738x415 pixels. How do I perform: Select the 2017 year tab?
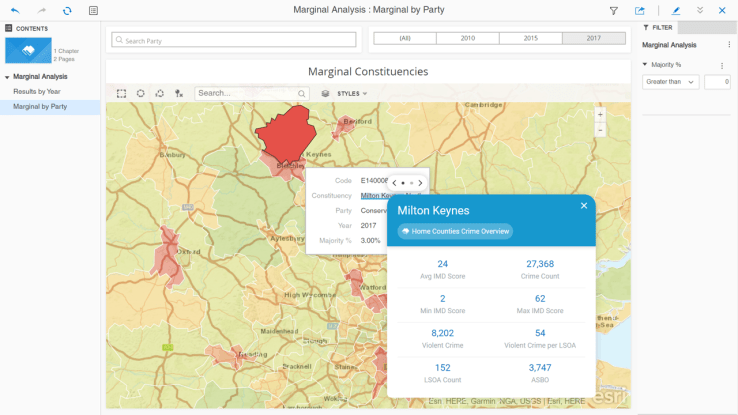(594, 38)
